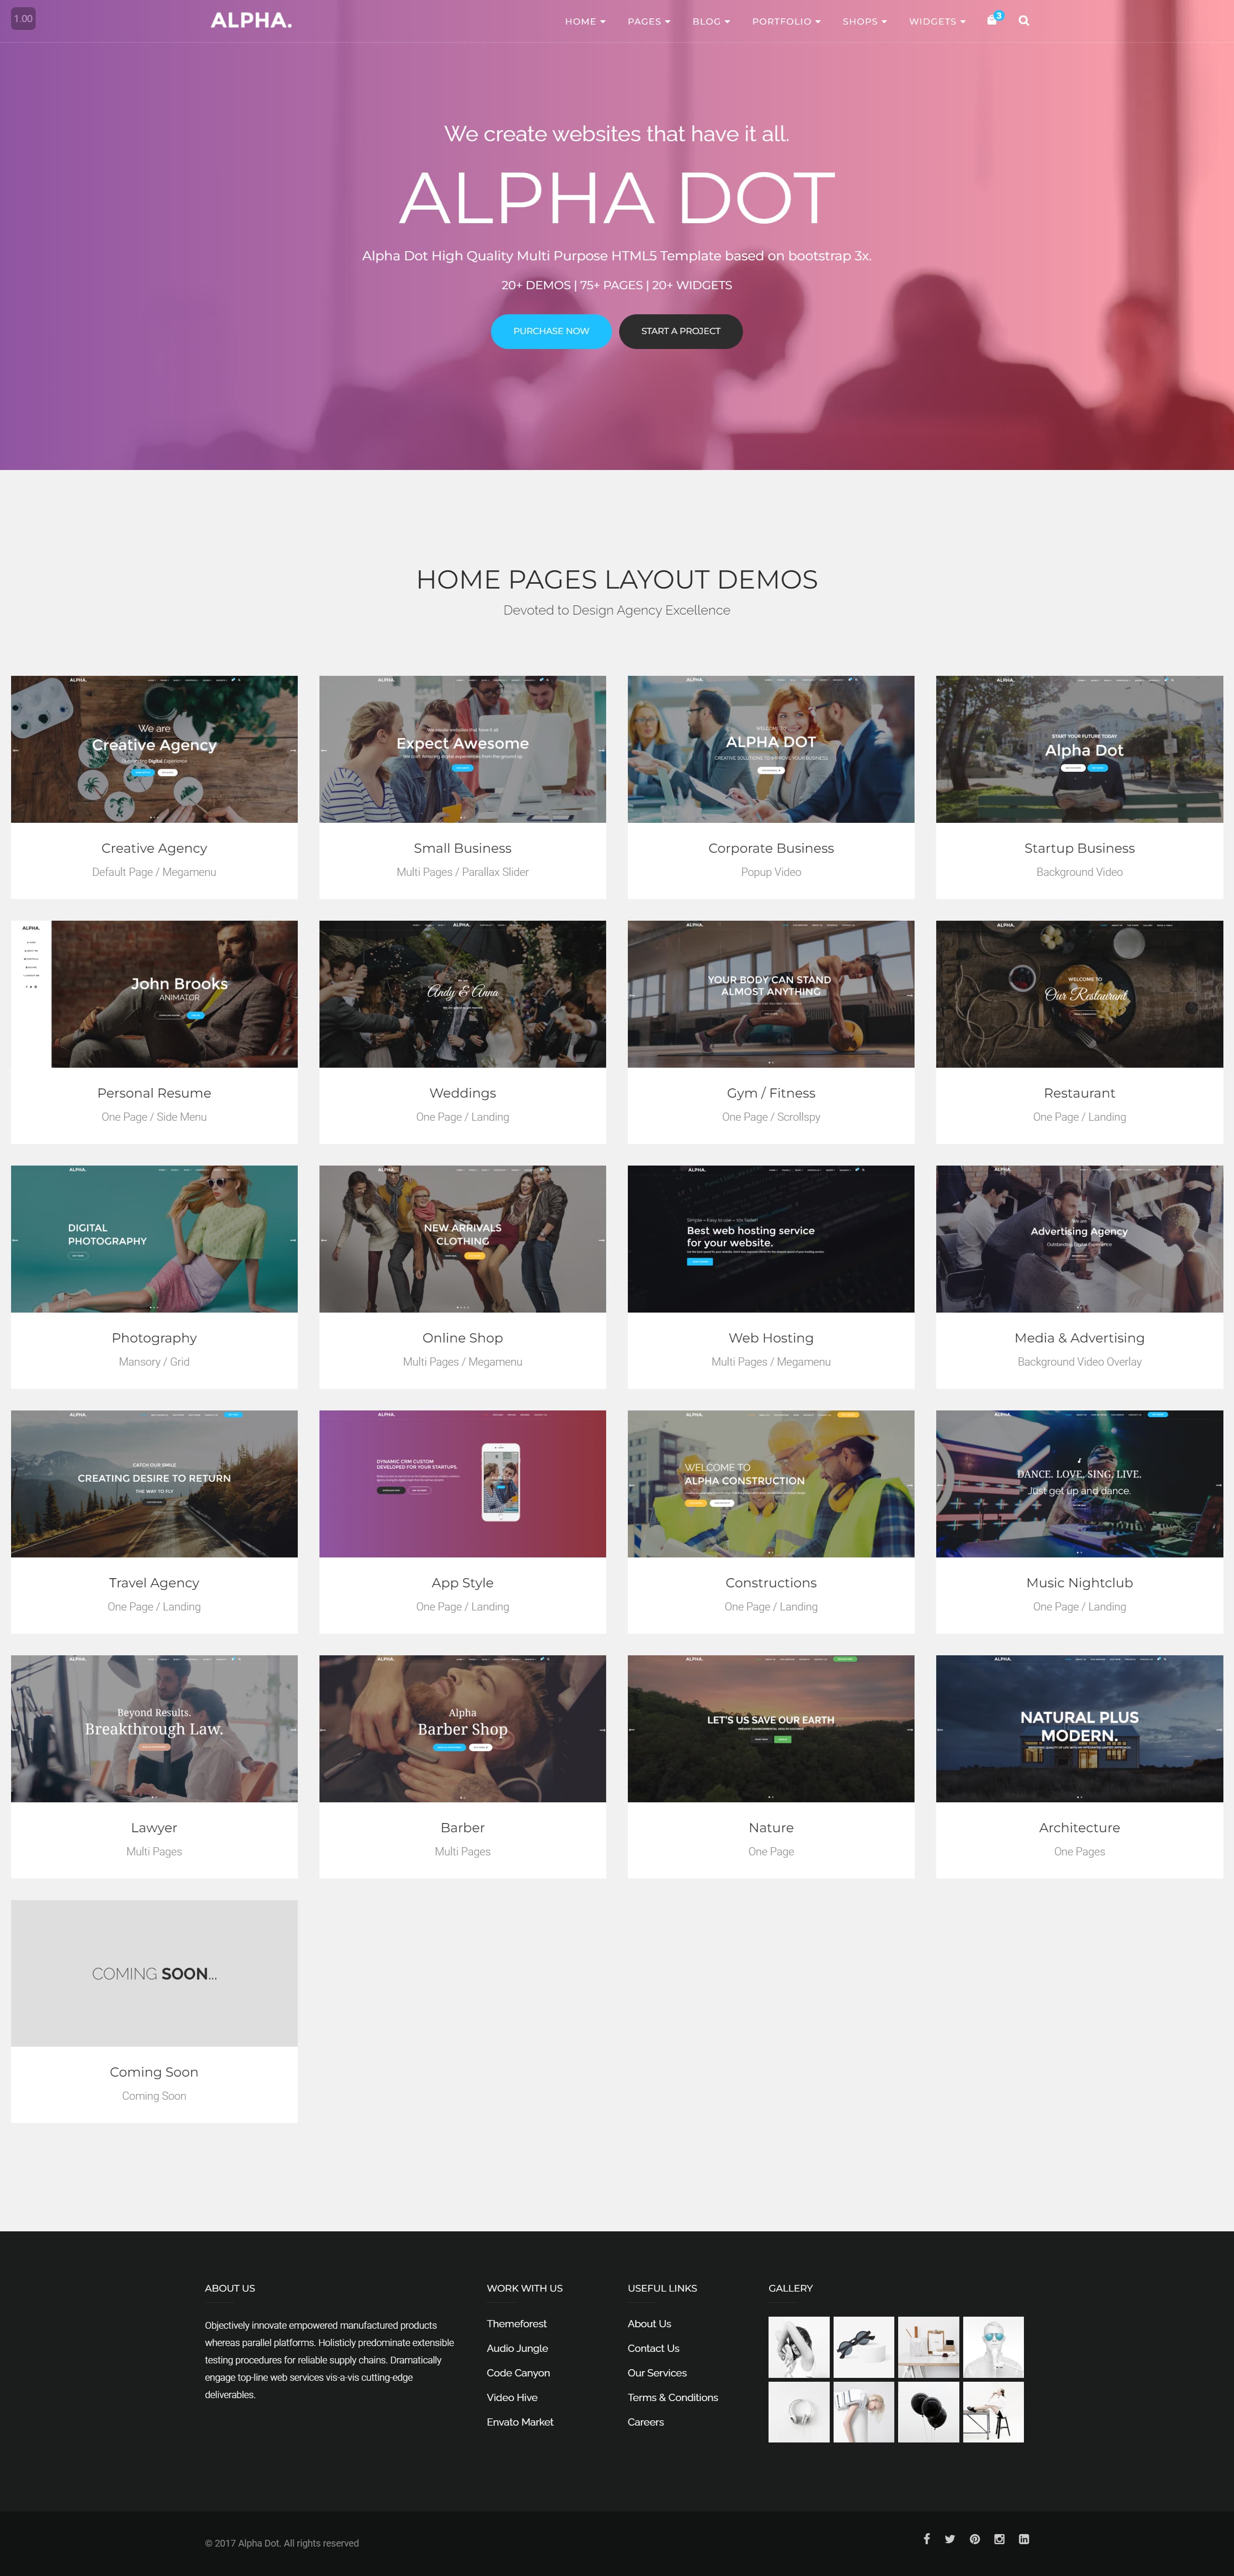
Task: Open the Constructions demo thumbnail
Action: (771, 1484)
